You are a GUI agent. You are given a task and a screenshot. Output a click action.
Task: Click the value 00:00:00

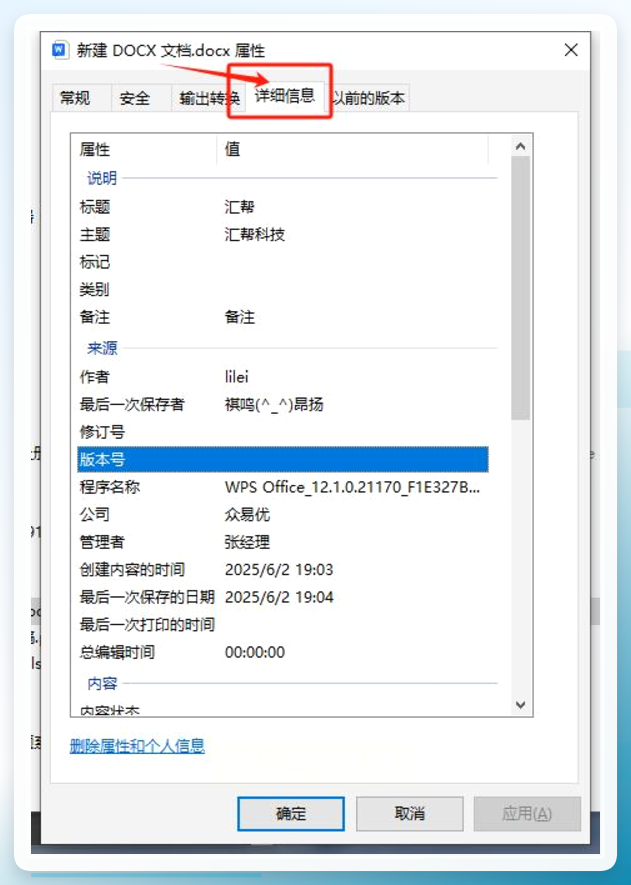coord(255,652)
